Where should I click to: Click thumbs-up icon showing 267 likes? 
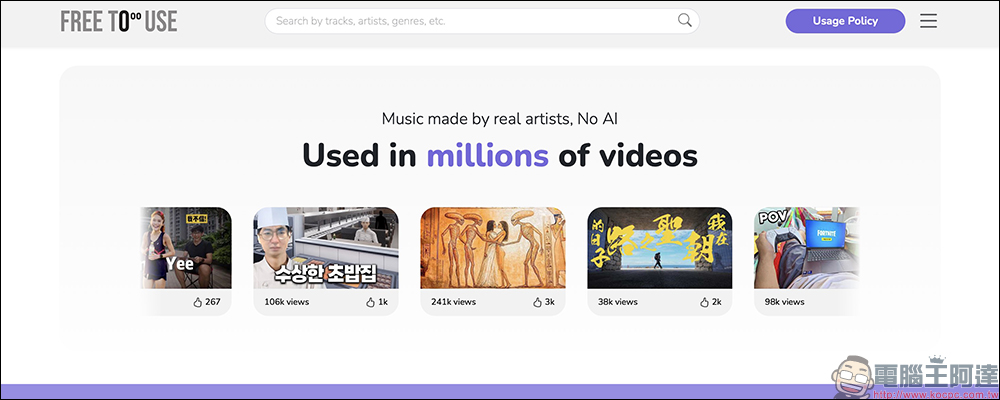[197, 302]
